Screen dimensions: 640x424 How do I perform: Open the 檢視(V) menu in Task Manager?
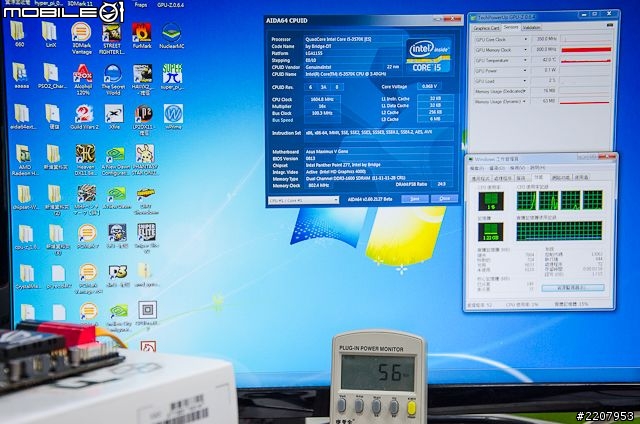pos(518,168)
